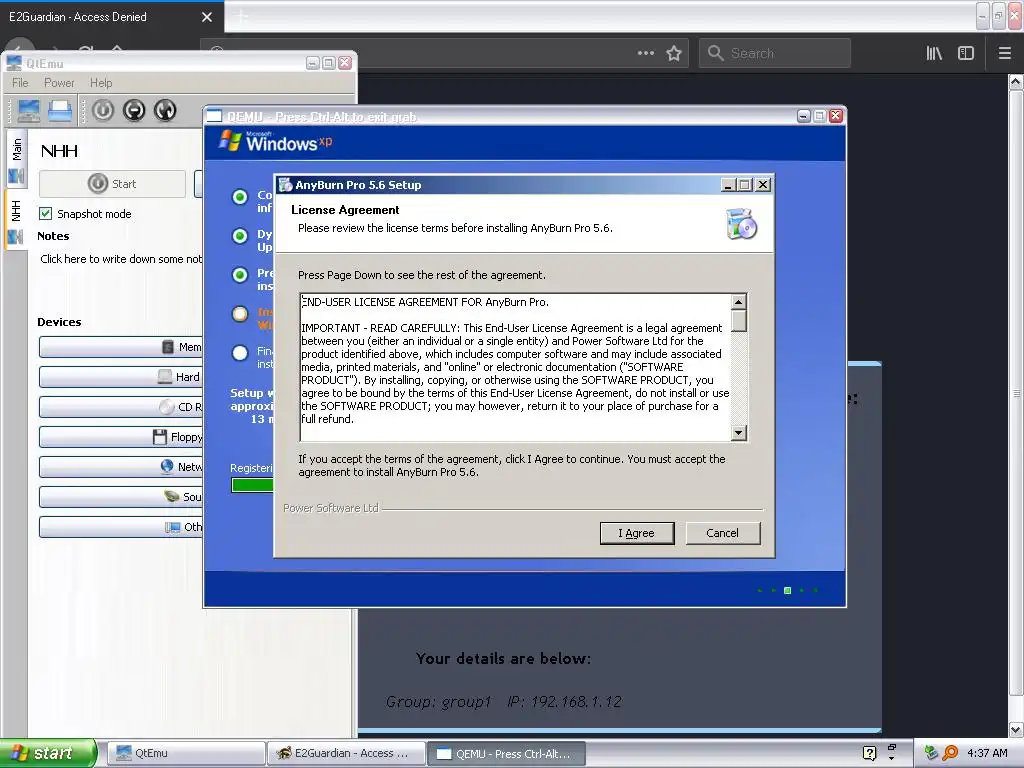Click the E2Guardian taskbar button
Viewport: 1024px width, 768px height.
click(346, 753)
